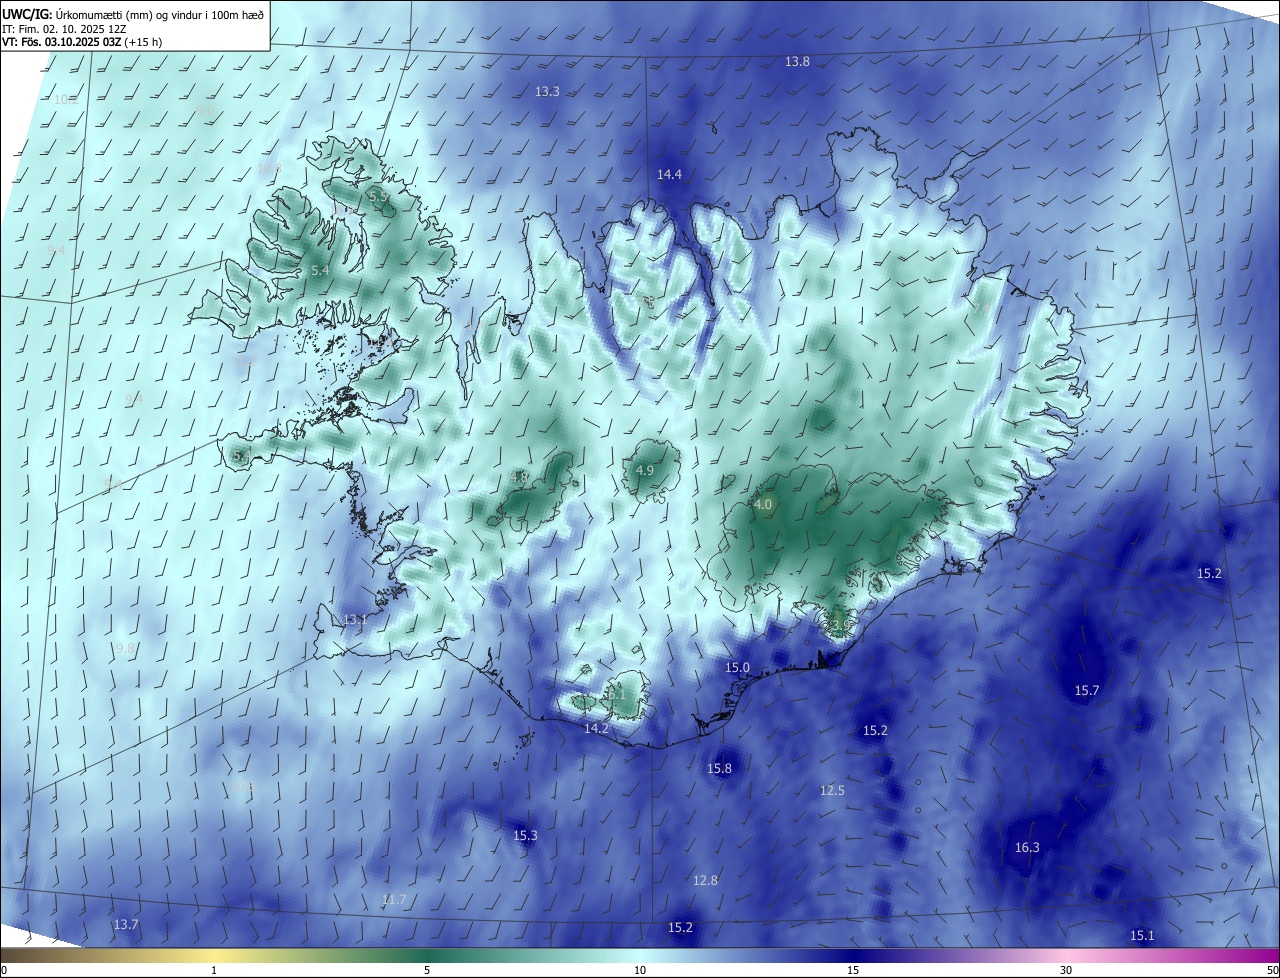
Task: Select the 13.3 value label on the map
Action: click(x=547, y=92)
